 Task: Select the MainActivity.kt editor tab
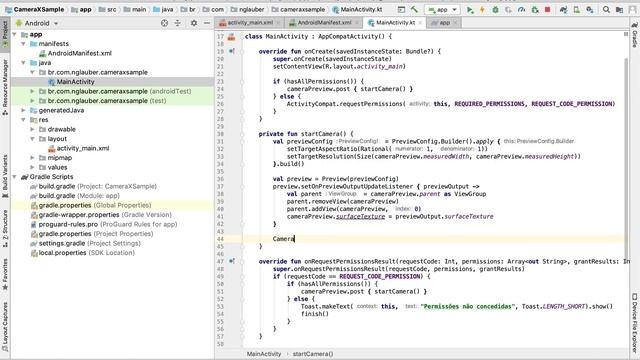[x=395, y=23]
